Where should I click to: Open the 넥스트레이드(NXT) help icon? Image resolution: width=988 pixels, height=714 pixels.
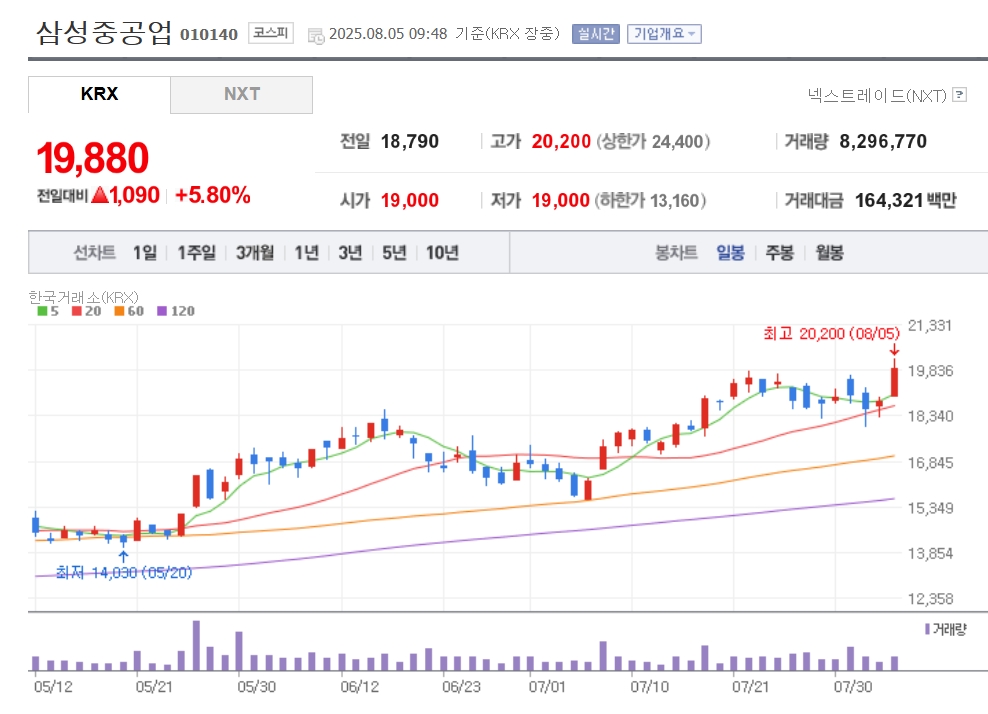click(959, 95)
